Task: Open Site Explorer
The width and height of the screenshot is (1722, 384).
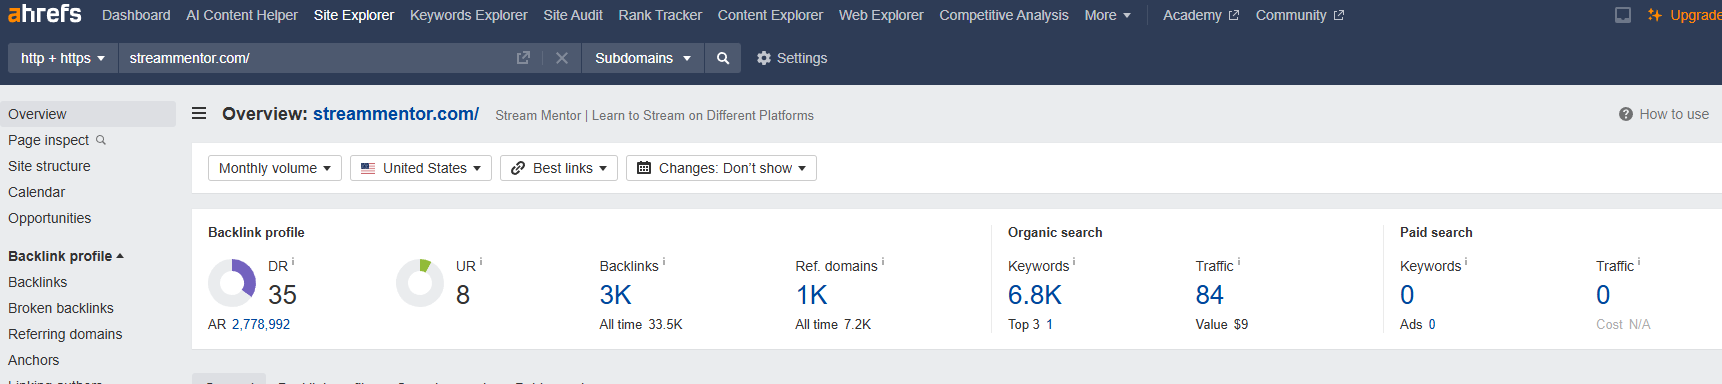Action: point(354,15)
